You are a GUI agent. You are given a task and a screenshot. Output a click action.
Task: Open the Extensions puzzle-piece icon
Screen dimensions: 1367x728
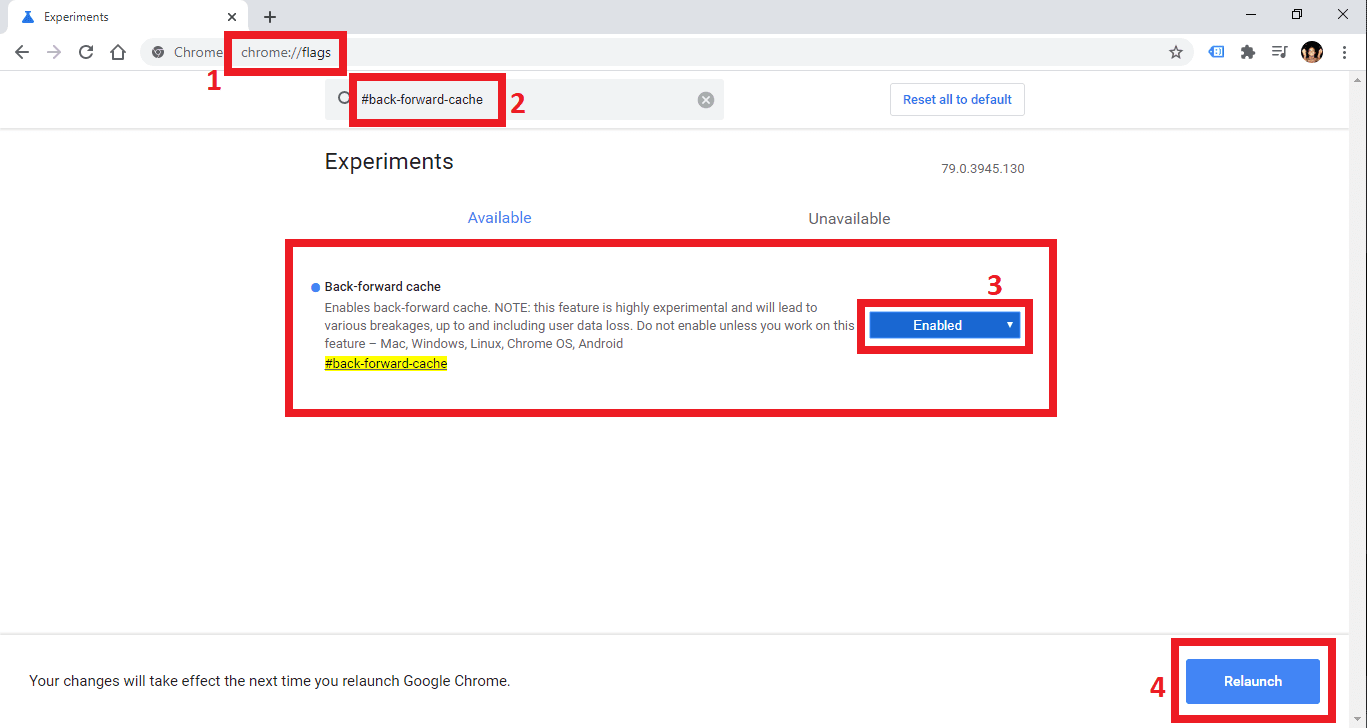[1247, 52]
